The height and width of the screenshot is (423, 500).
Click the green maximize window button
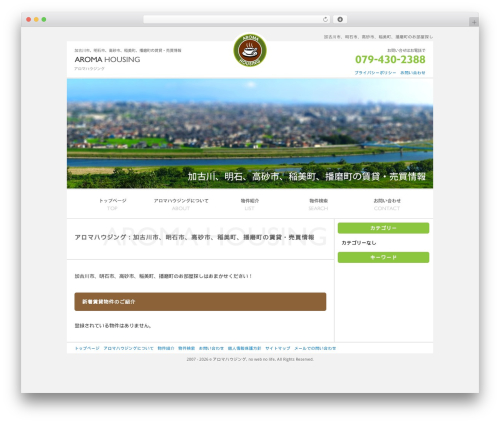tap(44, 19)
